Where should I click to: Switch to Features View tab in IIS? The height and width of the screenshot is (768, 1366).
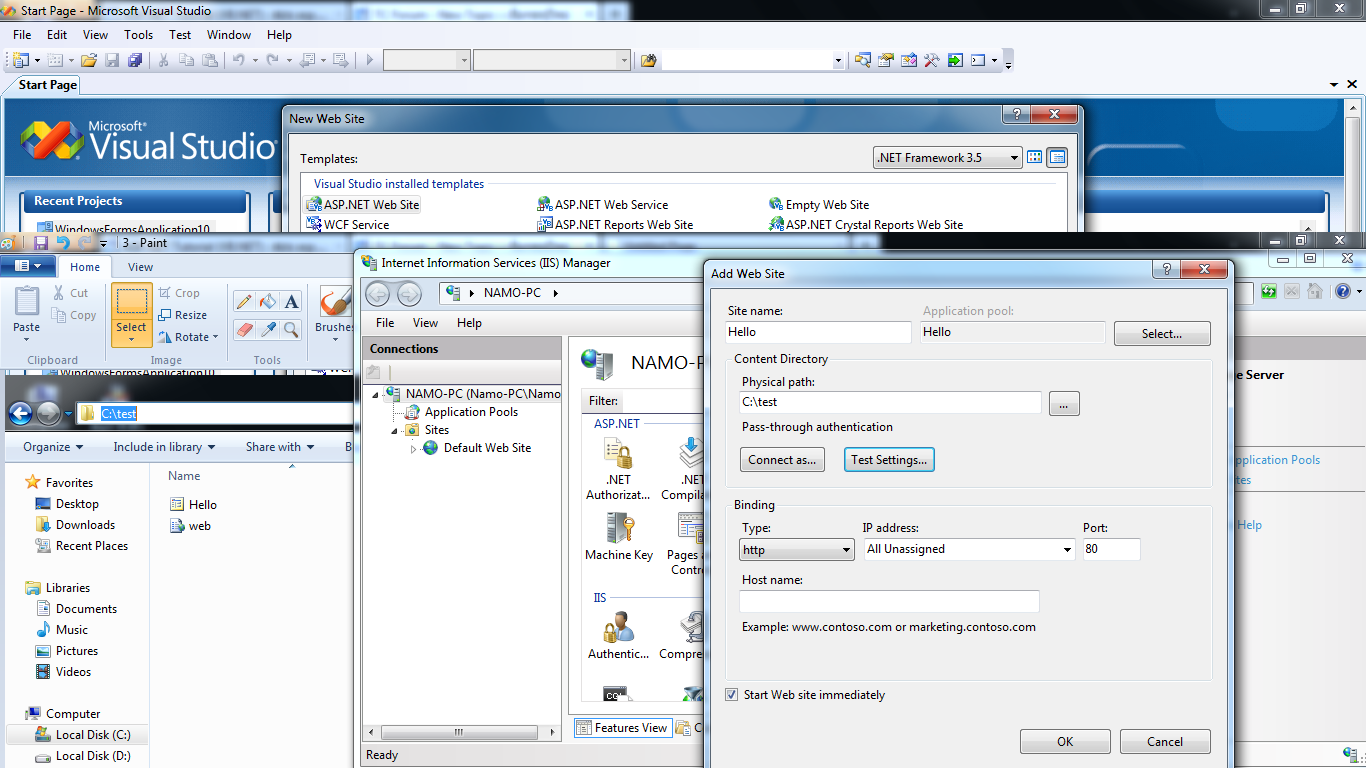(621, 728)
